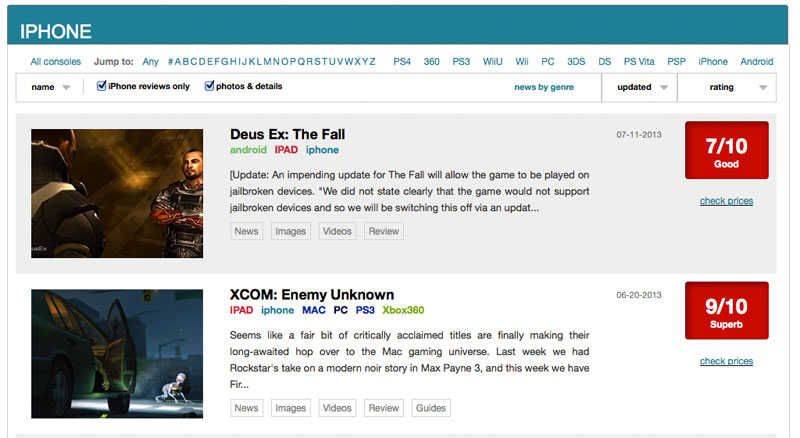Click check prices under Deus Ex
This screenshot has height=438, width=800.
(x=727, y=201)
